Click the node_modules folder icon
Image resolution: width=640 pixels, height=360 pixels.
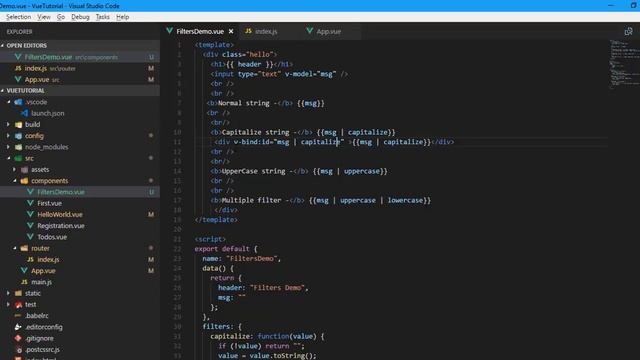(18, 147)
